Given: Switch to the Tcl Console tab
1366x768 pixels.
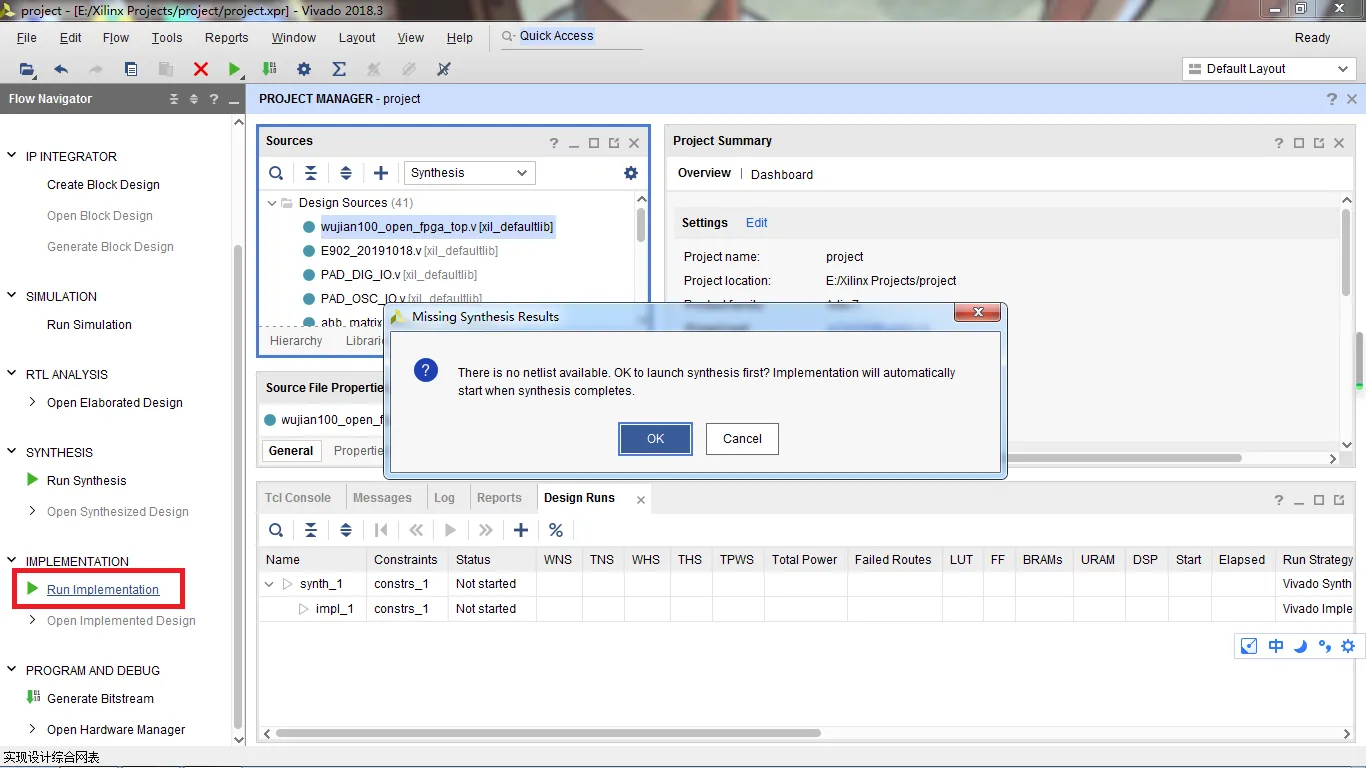Looking at the screenshot, I should [298, 498].
